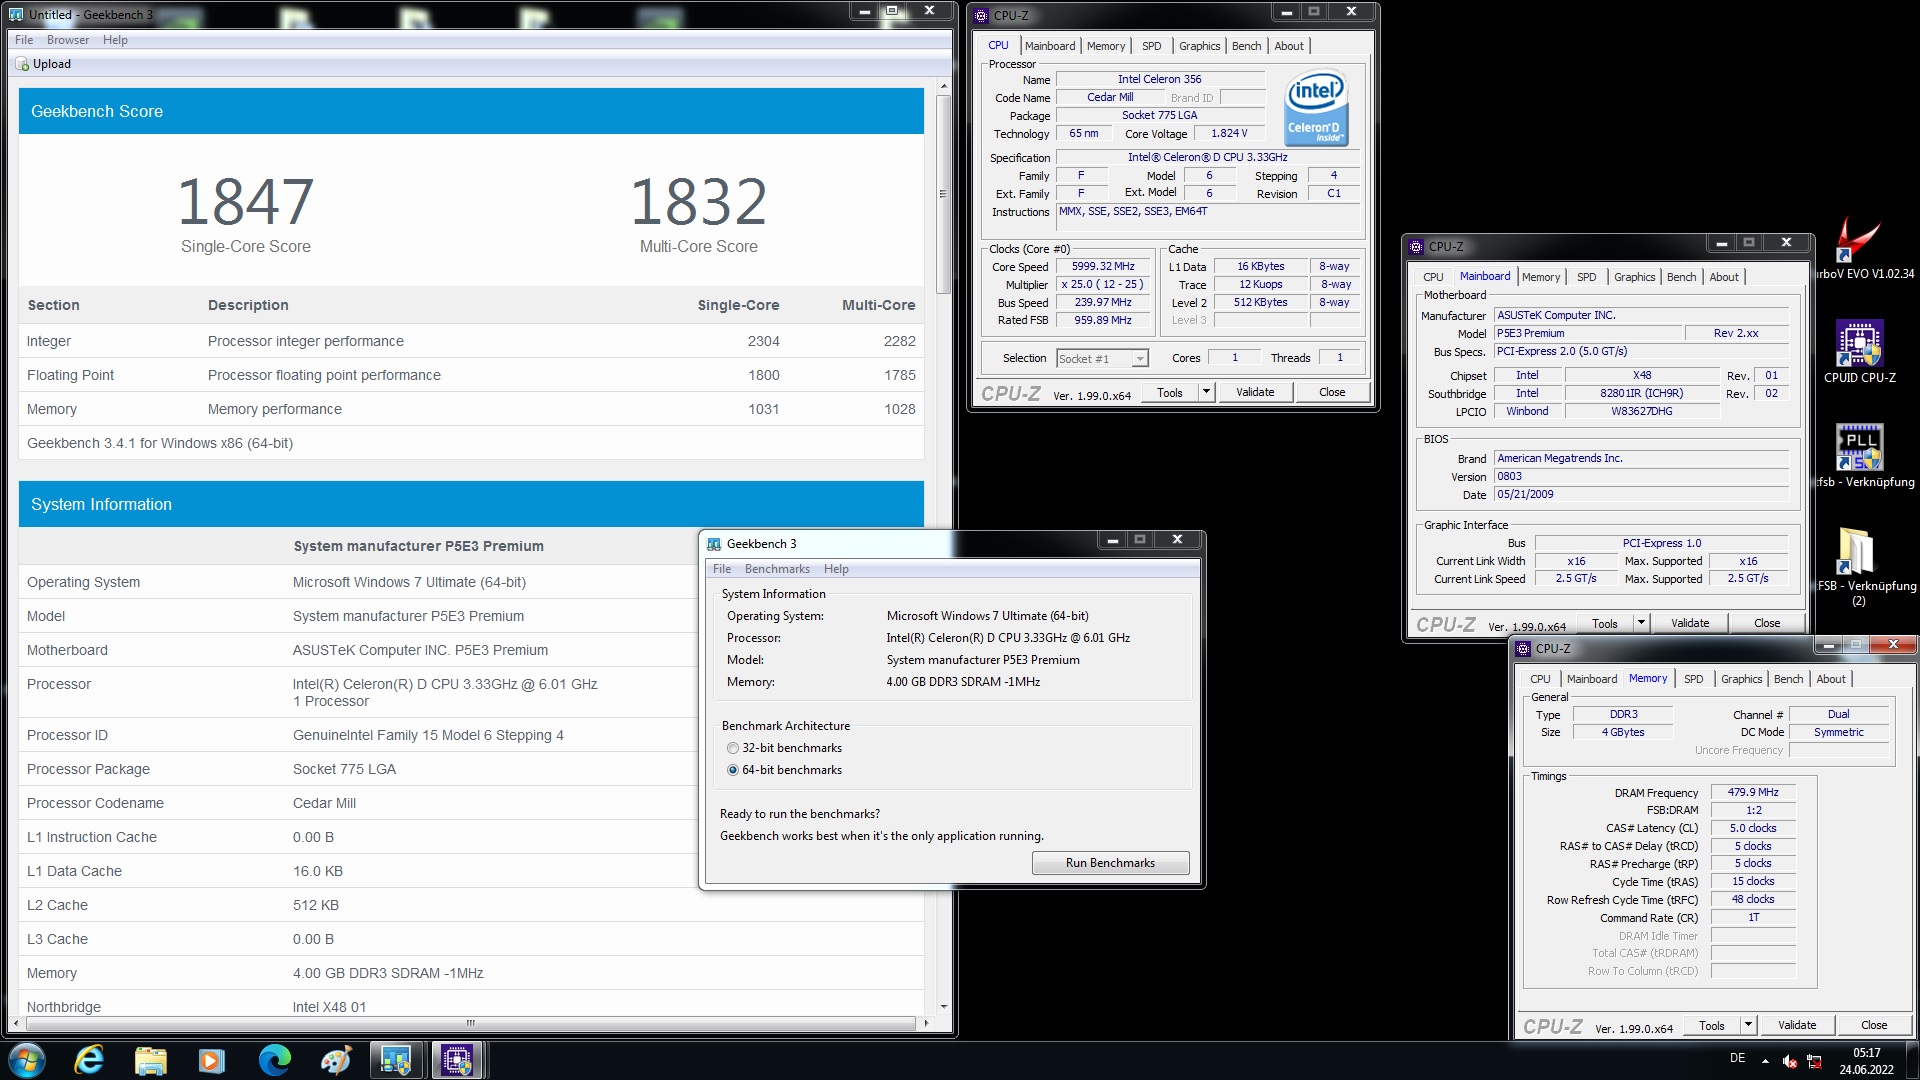This screenshot has width=1920, height=1080.
Task: Expand Tools dropdown arrow in Memory window
Action: (1748, 1025)
